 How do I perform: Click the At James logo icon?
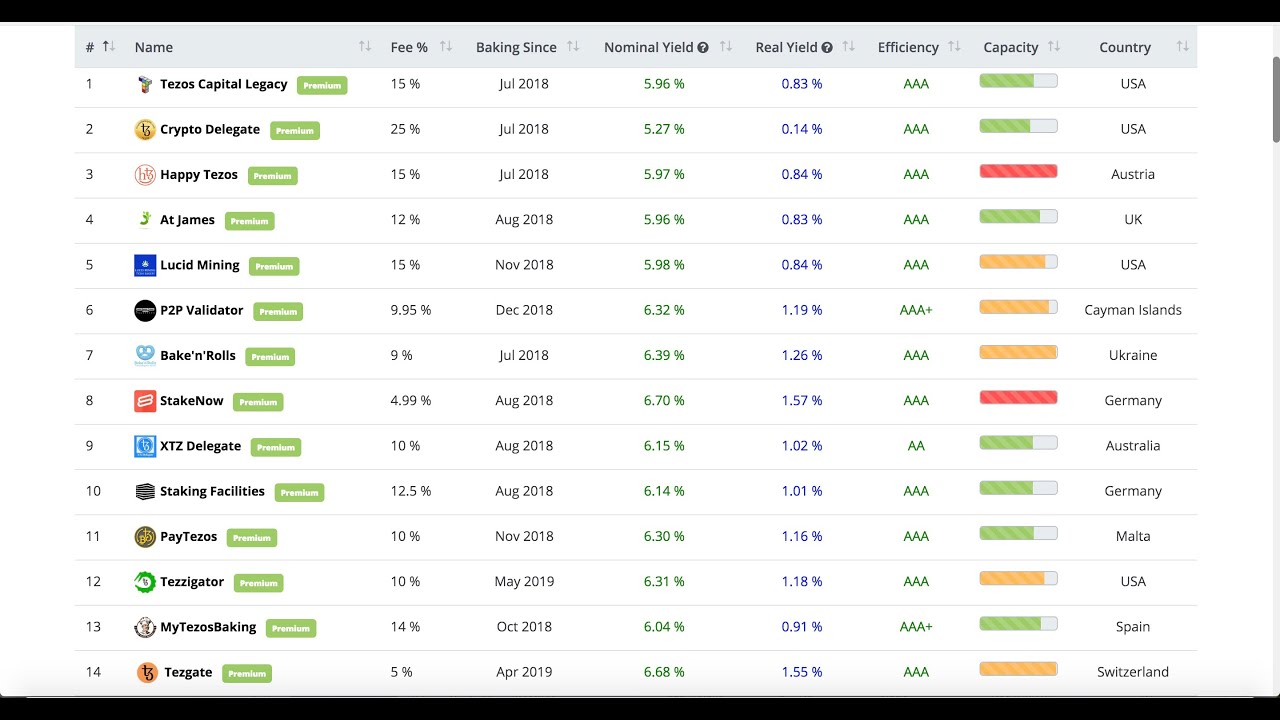(x=145, y=220)
